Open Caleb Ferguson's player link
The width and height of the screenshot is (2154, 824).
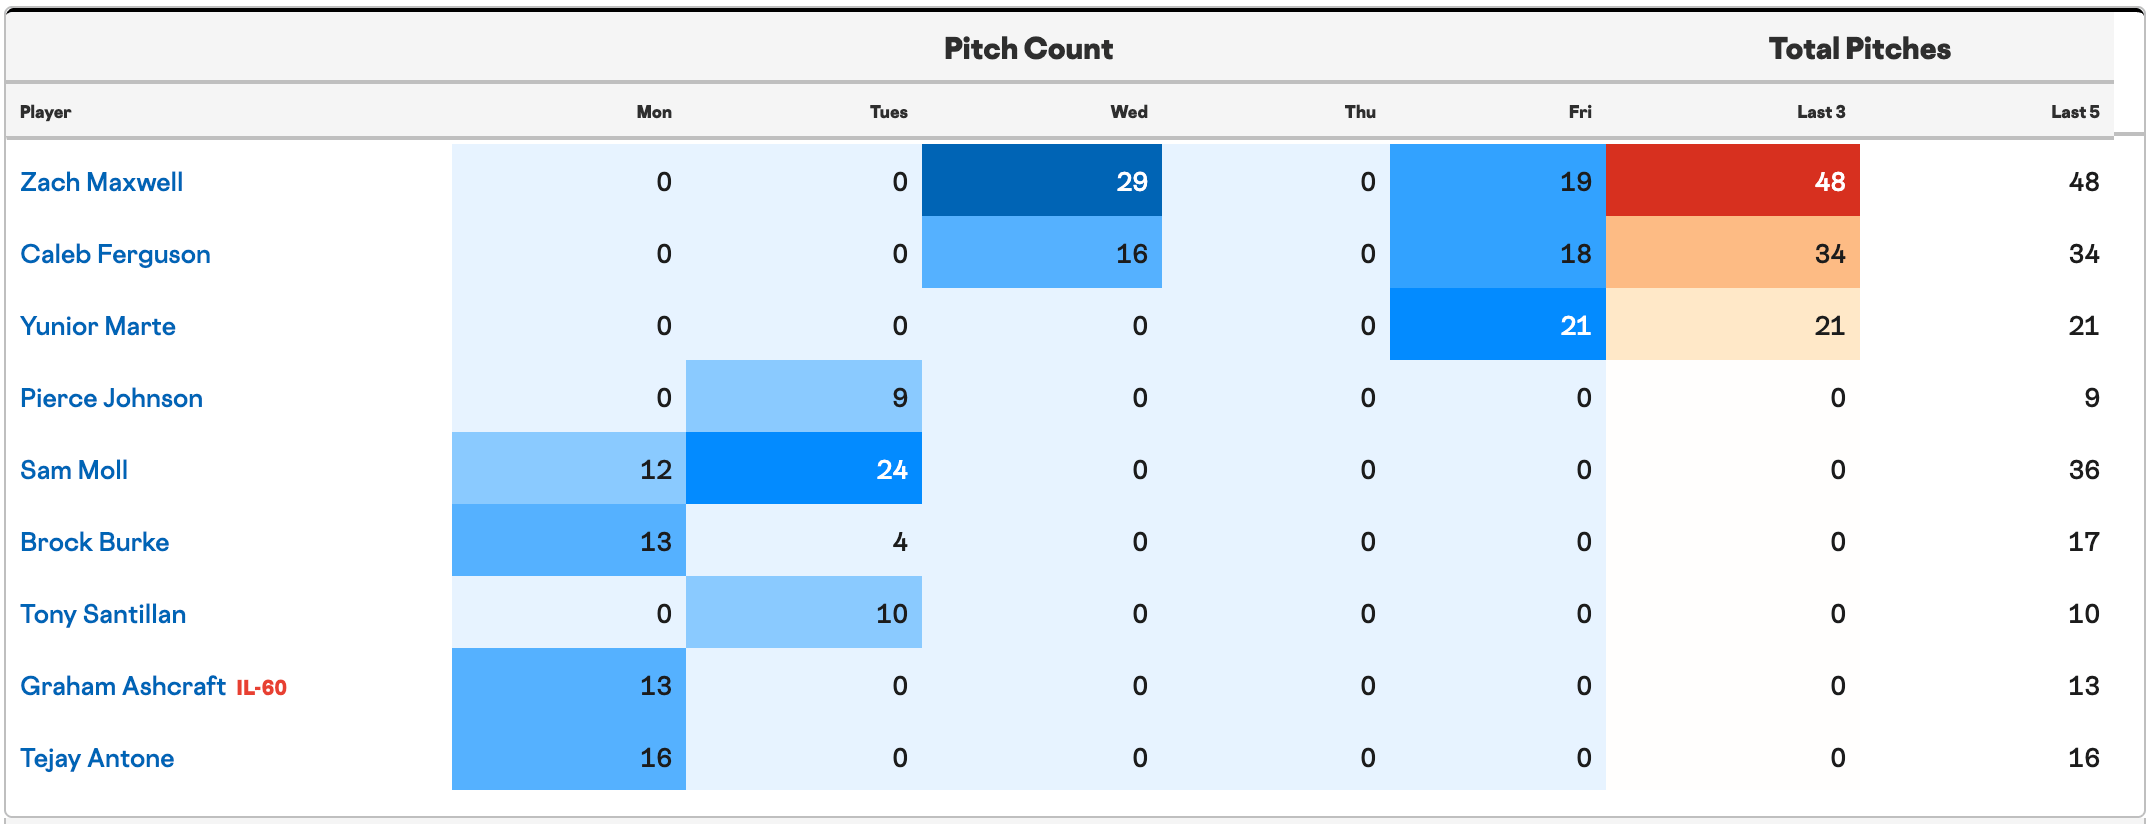click(115, 254)
